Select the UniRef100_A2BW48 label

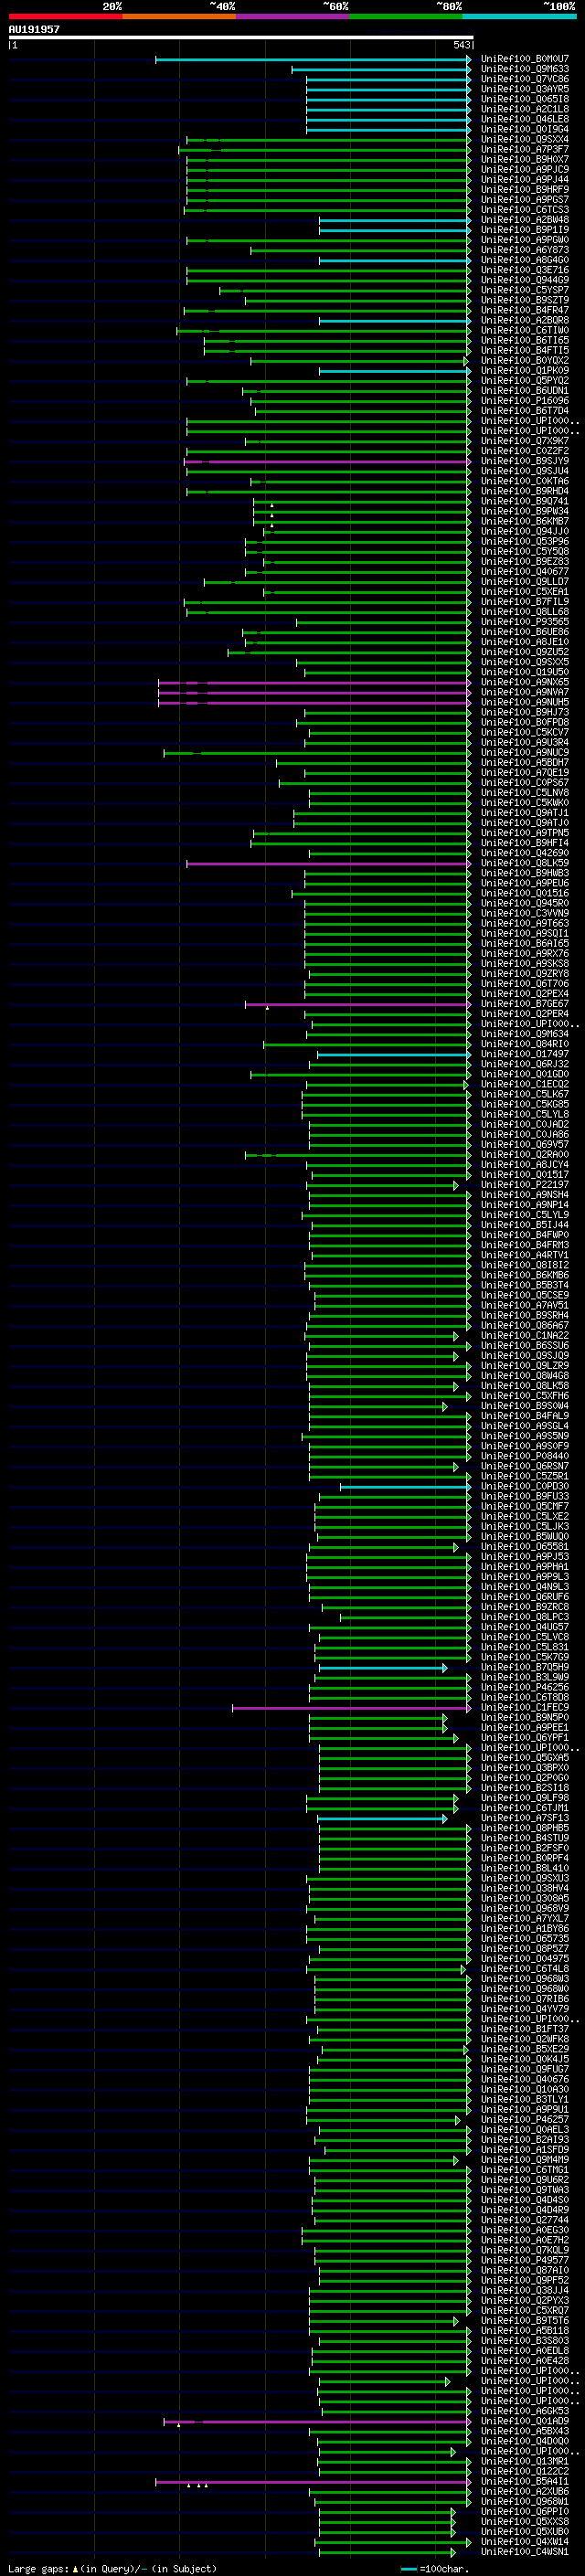point(524,220)
